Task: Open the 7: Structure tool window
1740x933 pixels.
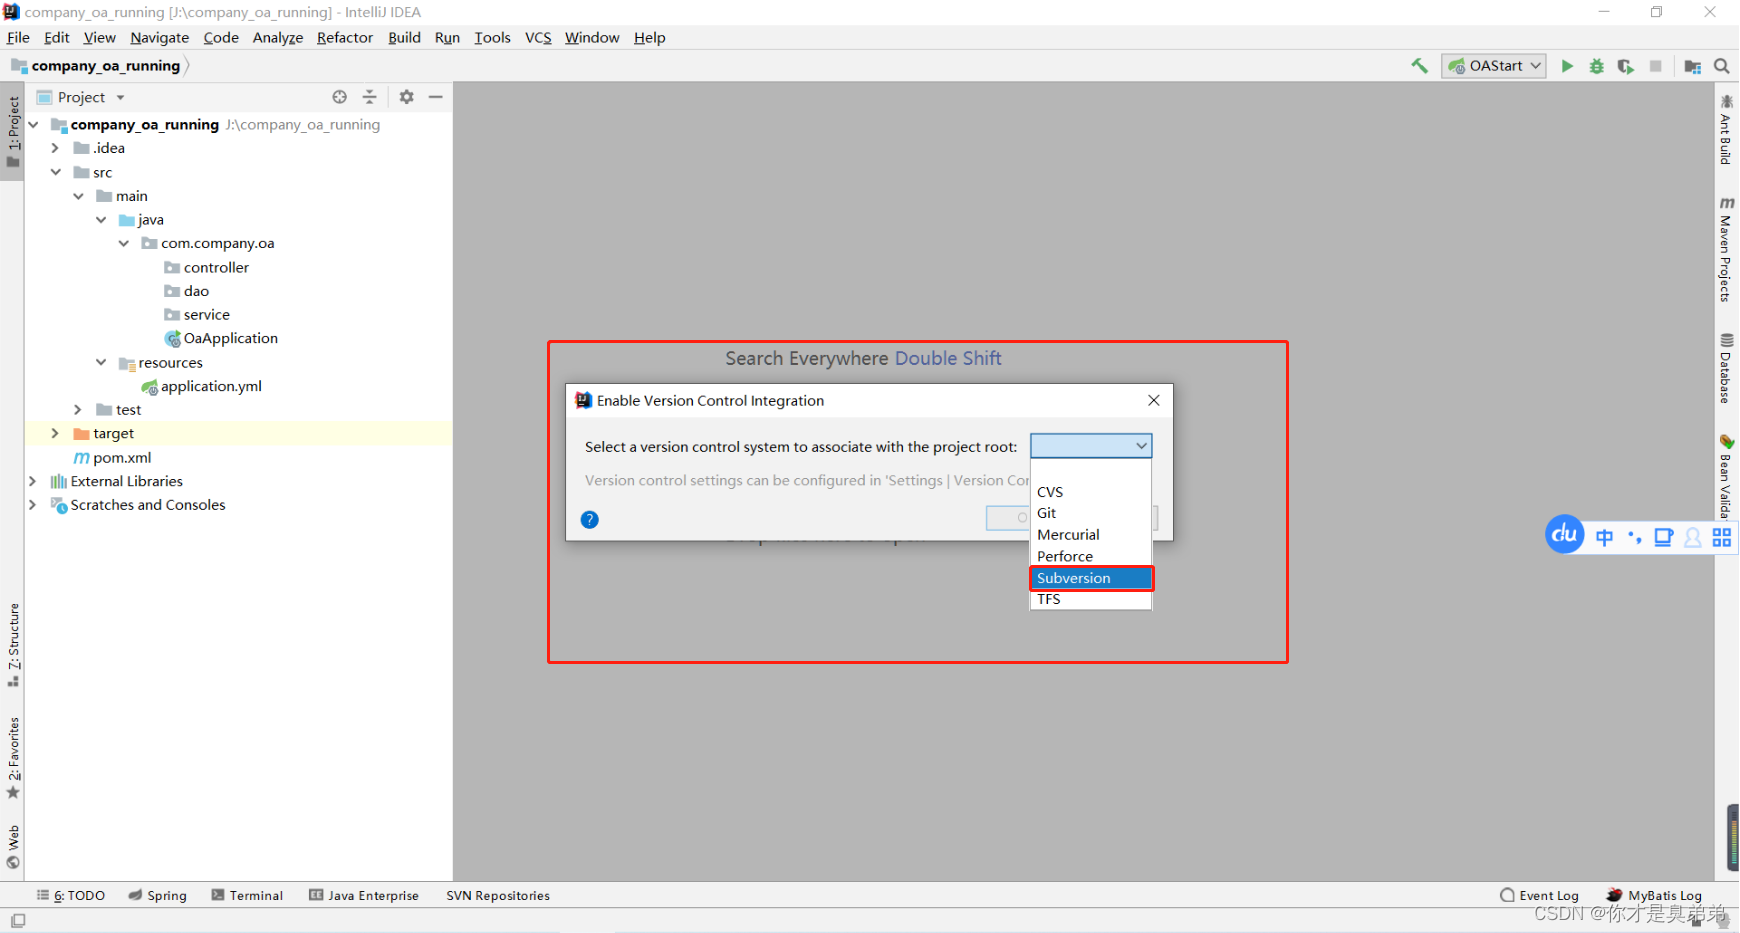Action: (13, 645)
